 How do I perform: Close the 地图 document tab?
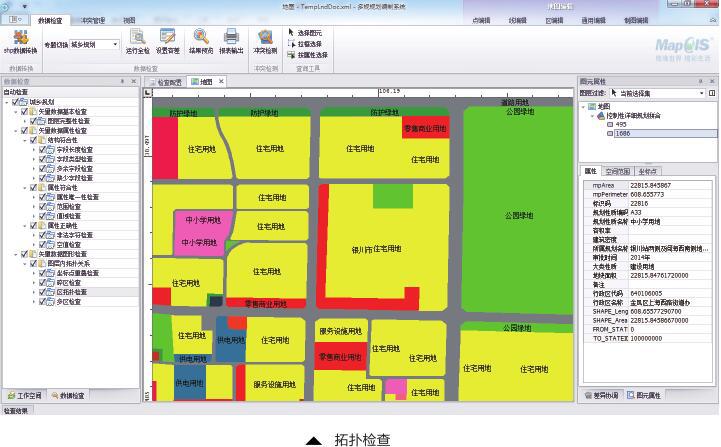(x=221, y=81)
